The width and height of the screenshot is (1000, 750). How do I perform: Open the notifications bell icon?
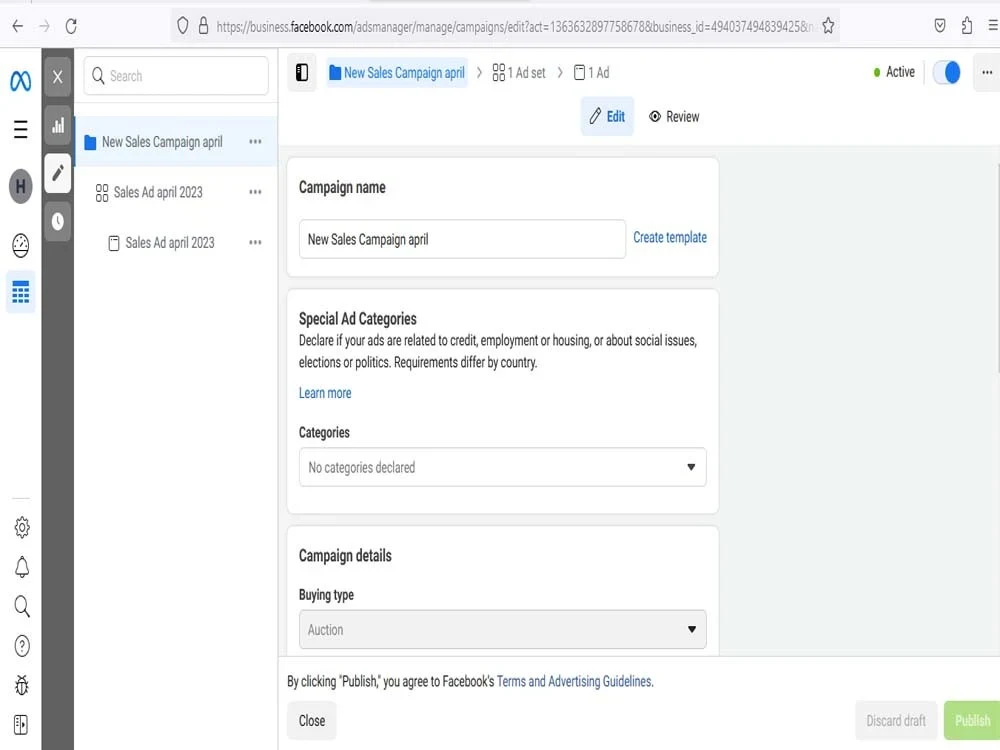22,567
